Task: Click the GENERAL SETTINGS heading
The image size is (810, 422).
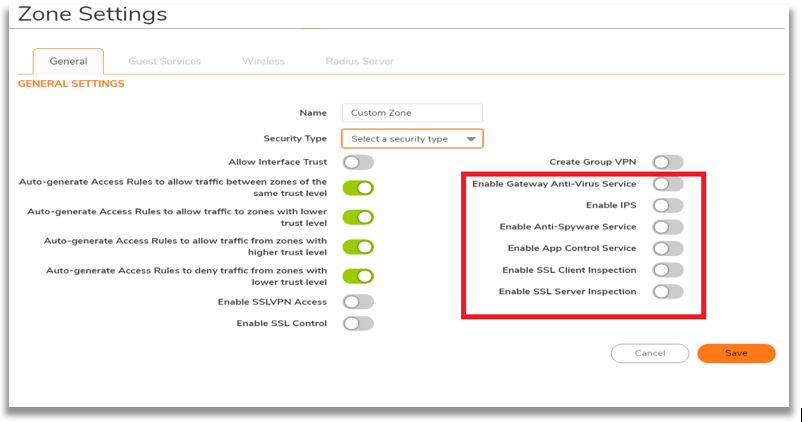Action: click(71, 84)
